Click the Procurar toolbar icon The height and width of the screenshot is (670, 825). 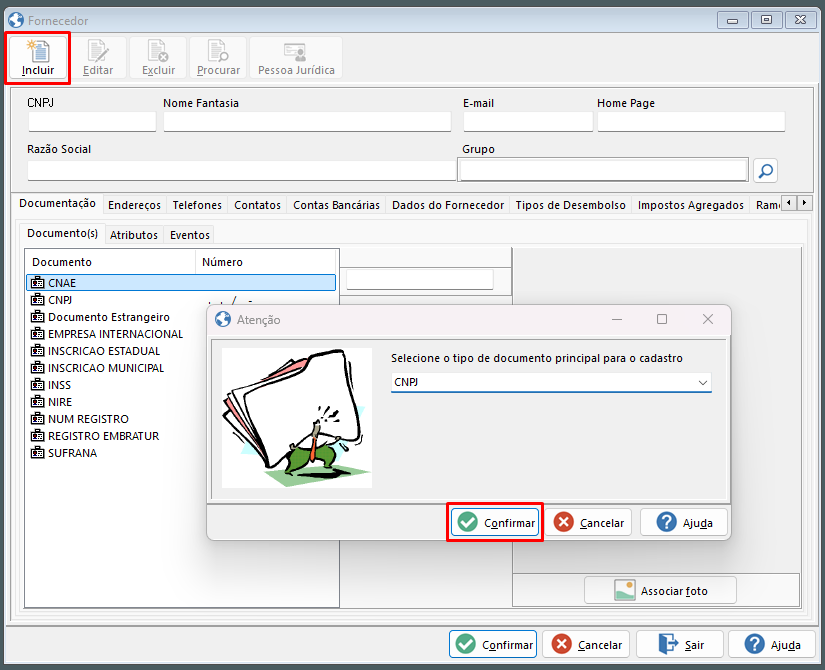[218, 58]
